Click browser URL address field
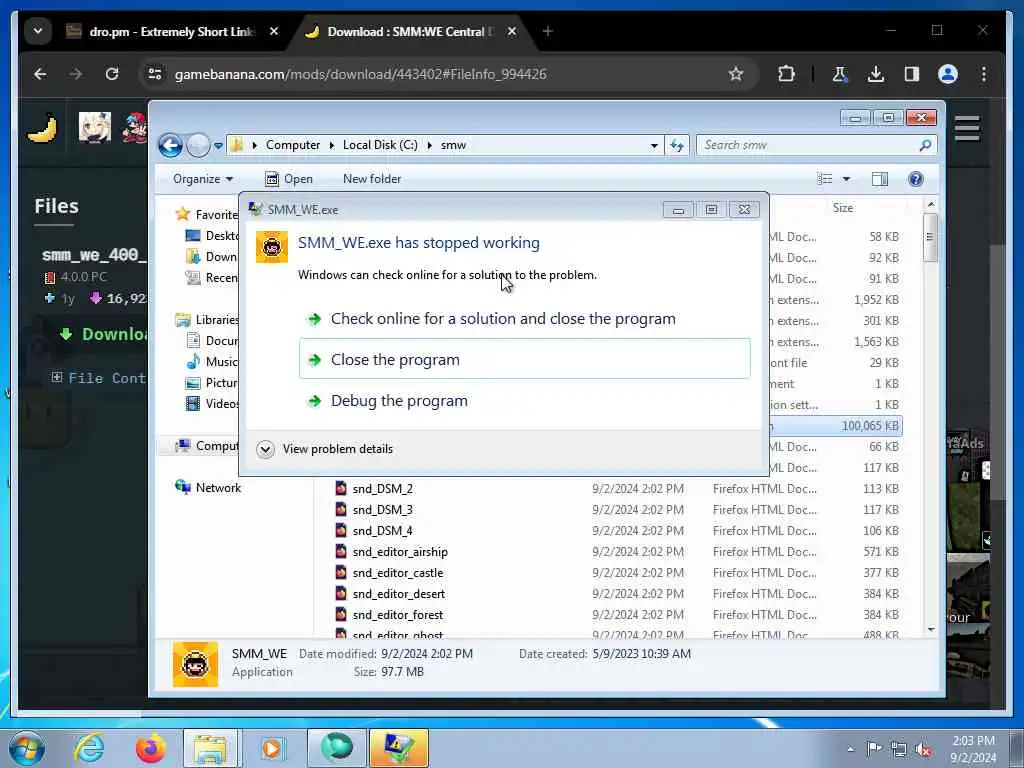Viewport: 1024px width, 768px height. tap(360, 74)
